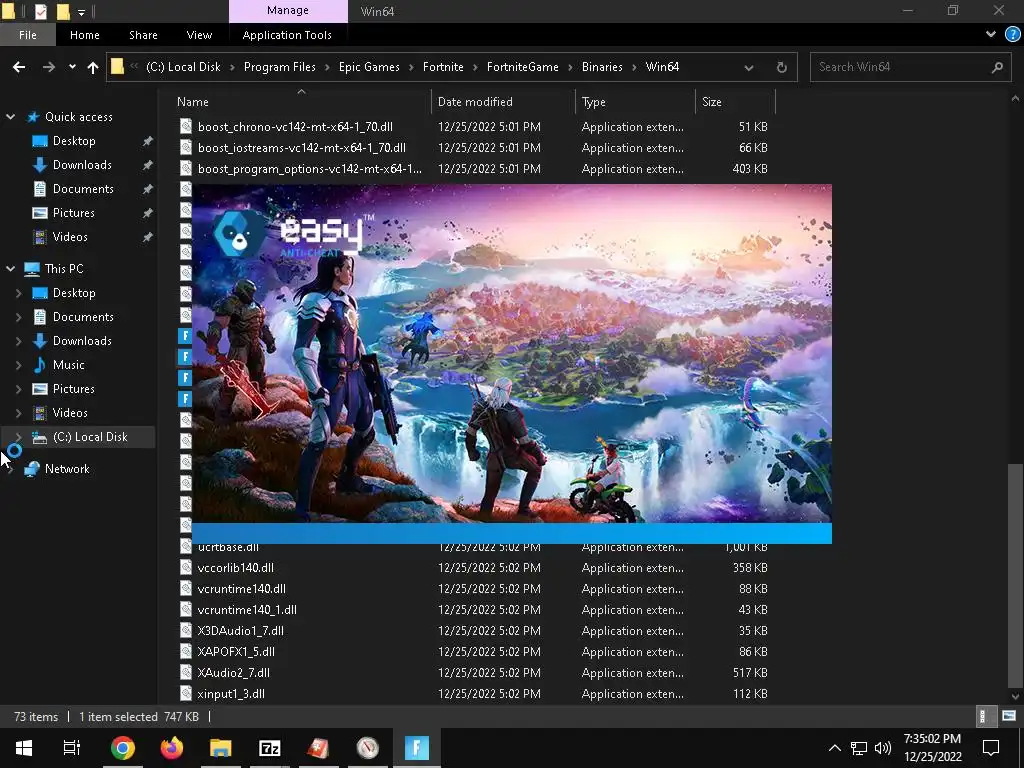
Task: Open the Windows Start menu
Action: [x=24, y=748]
